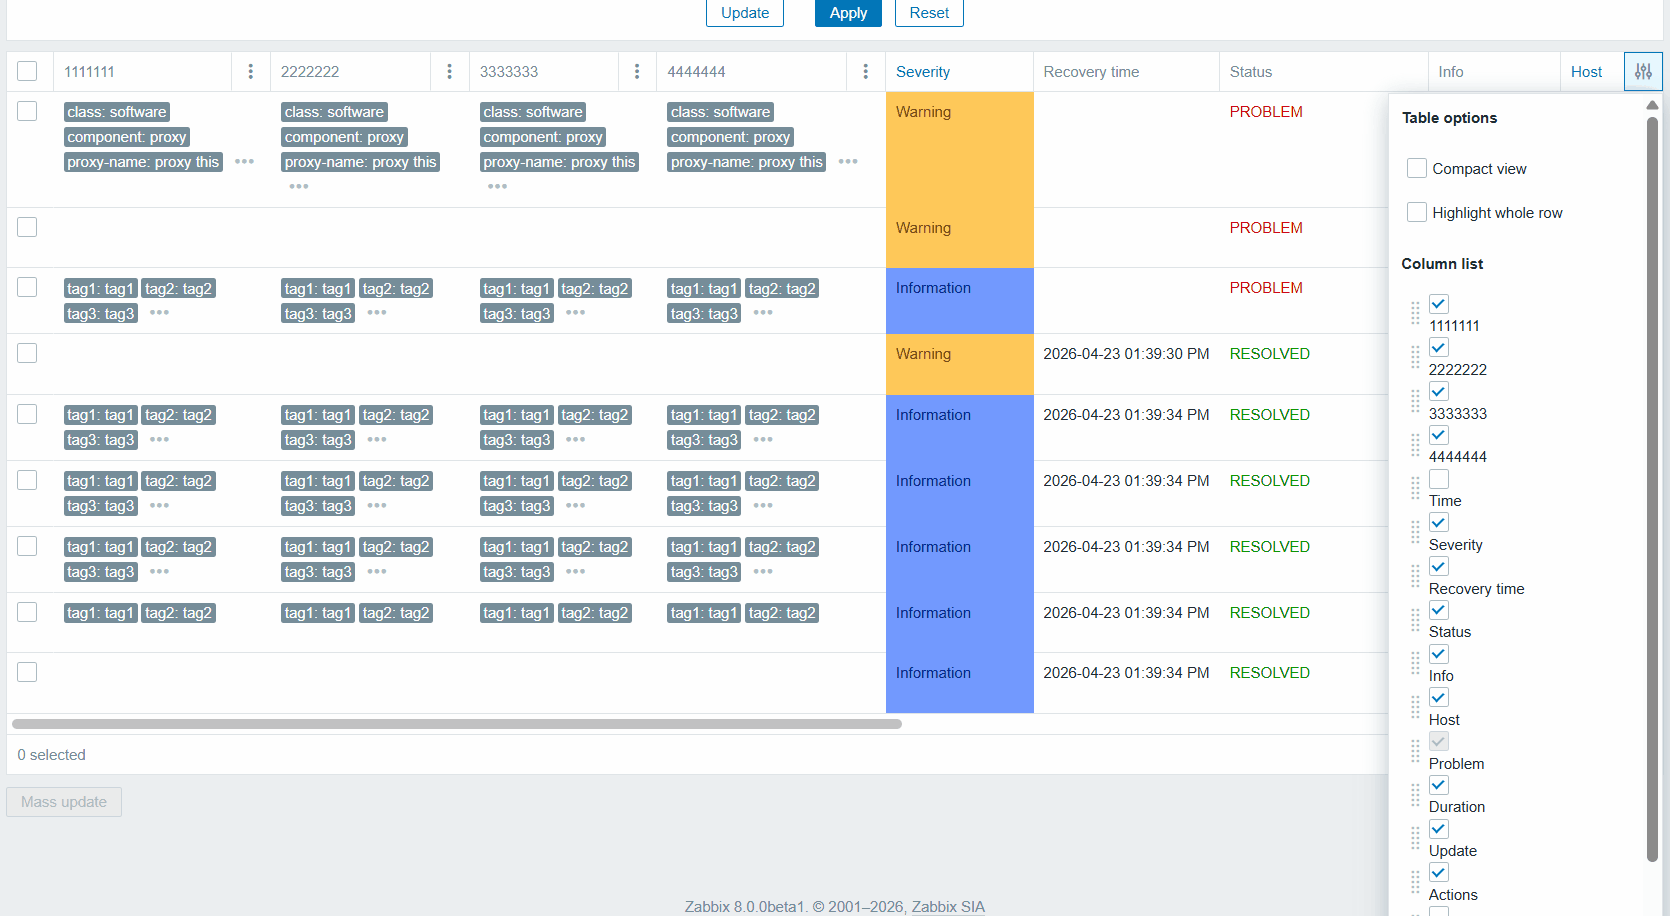The width and height of the screenshot is (1670, 916).
Task: Select all rows with the header checkbox
Action: pos(27,72)
